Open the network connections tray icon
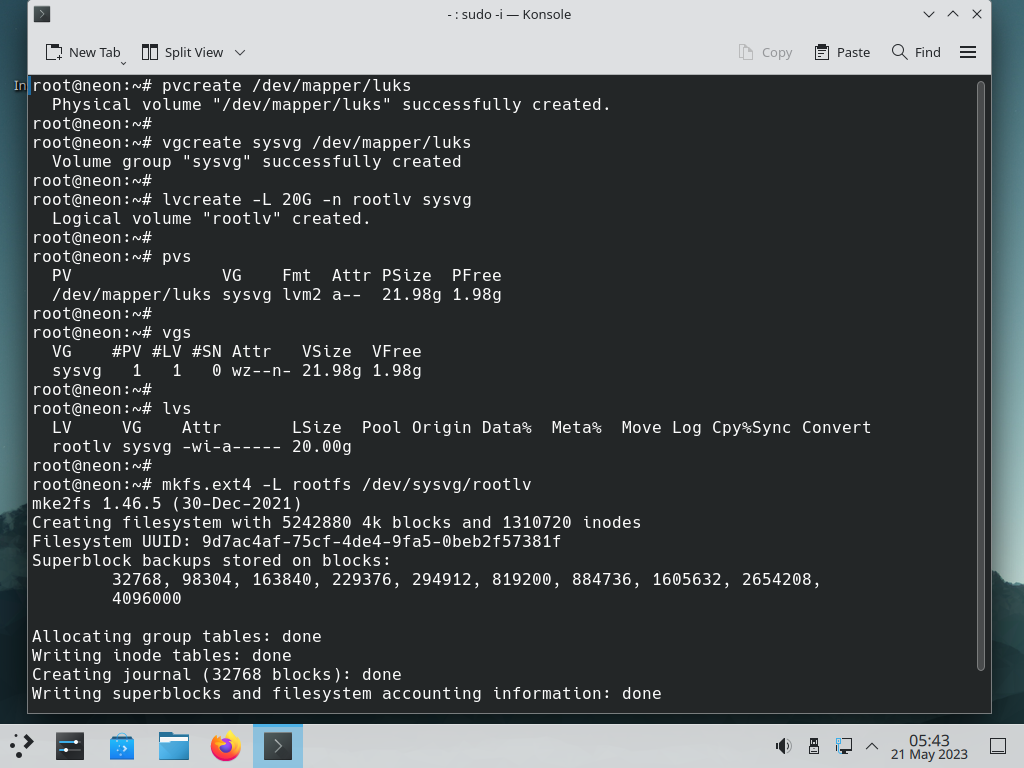Viewport: 1024px width, 768px height. [843, 746]
